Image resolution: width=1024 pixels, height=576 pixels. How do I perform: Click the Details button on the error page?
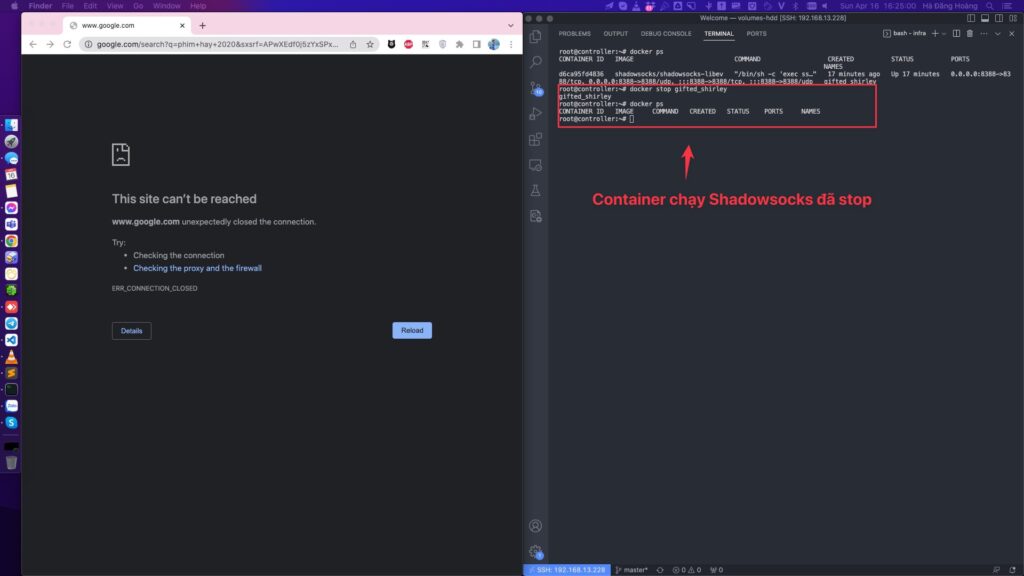click(x=131, y=330)
